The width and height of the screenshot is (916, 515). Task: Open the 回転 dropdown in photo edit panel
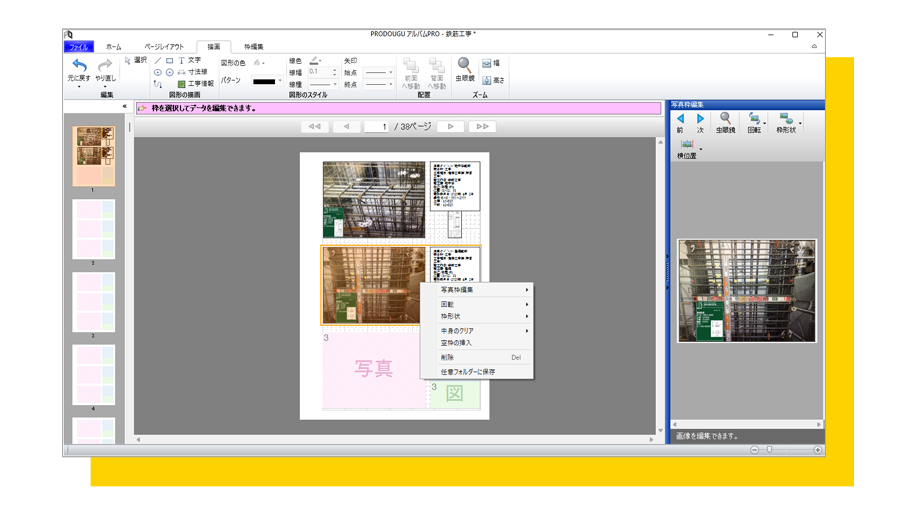click(766, 123)
